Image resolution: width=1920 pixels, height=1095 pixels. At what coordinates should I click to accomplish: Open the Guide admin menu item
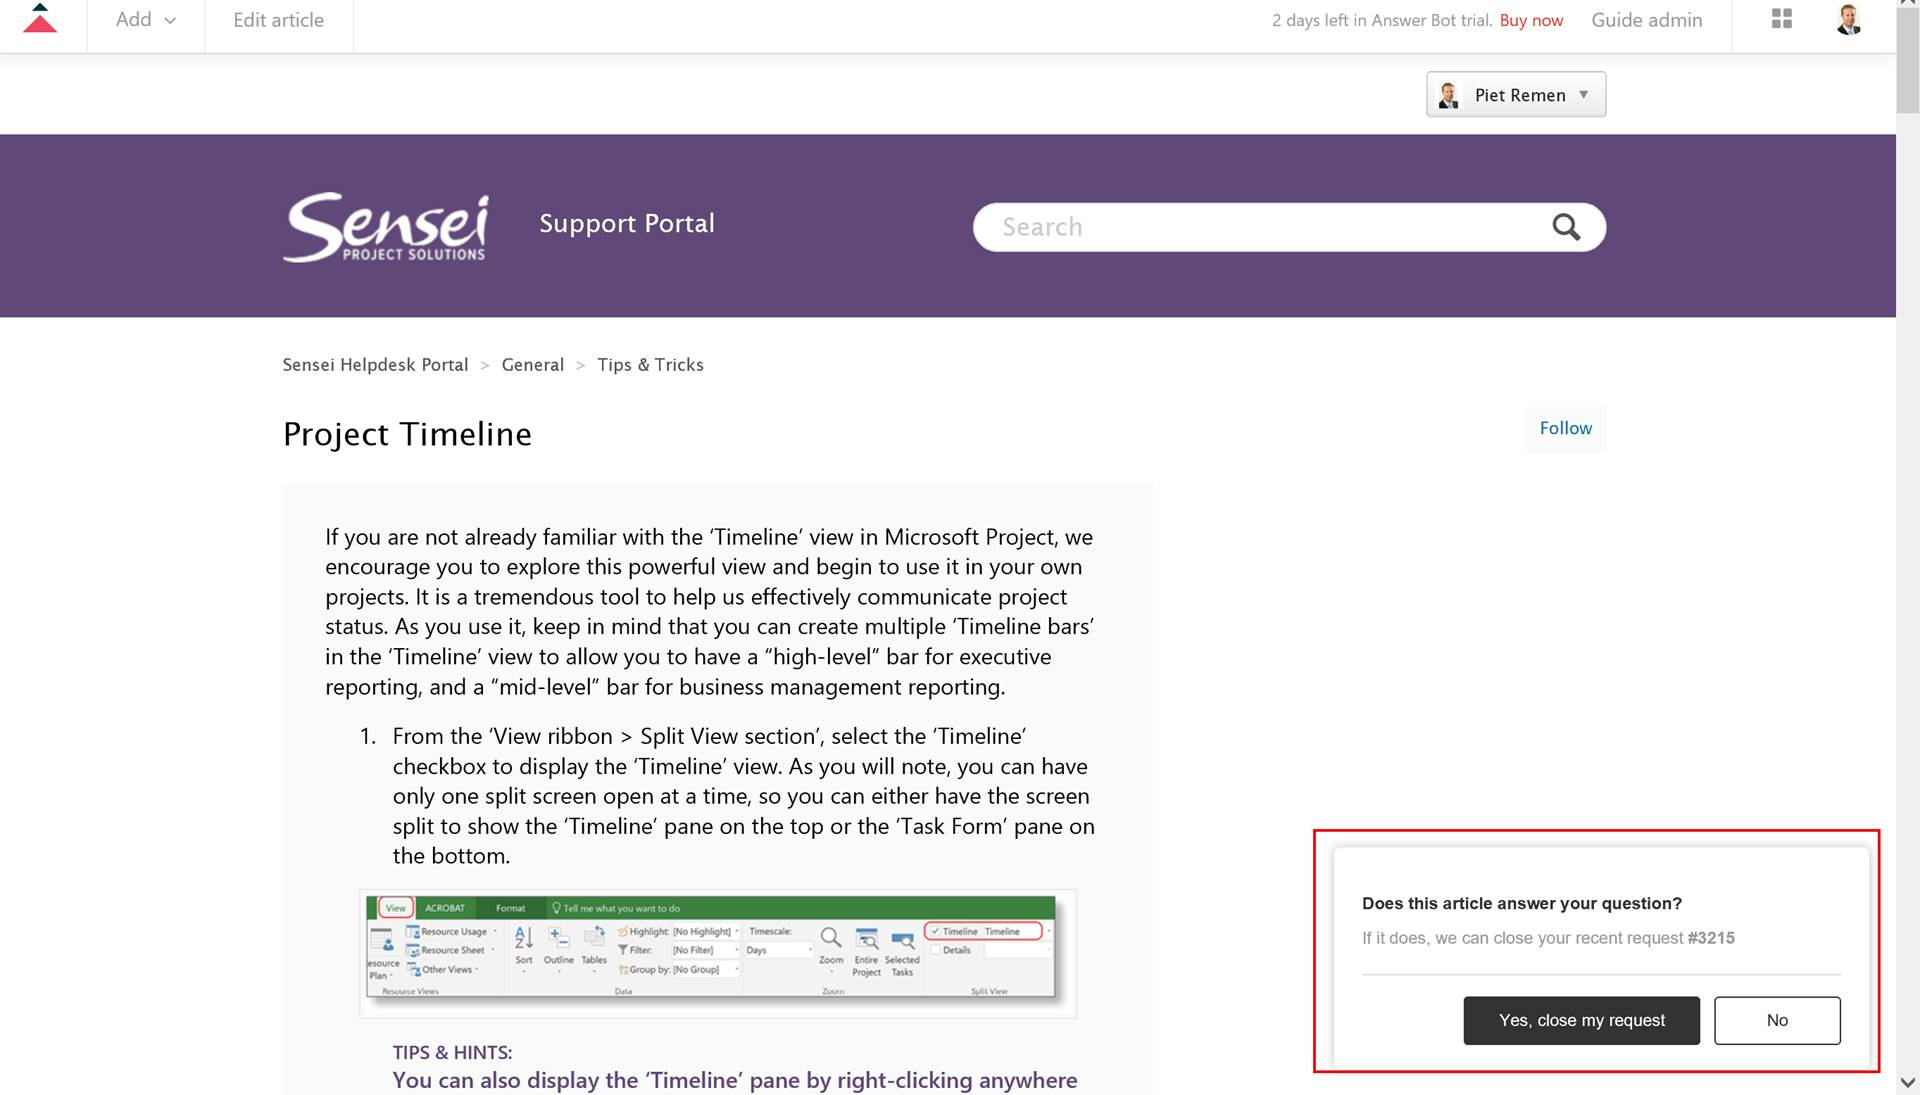[x=1646, y=20]
